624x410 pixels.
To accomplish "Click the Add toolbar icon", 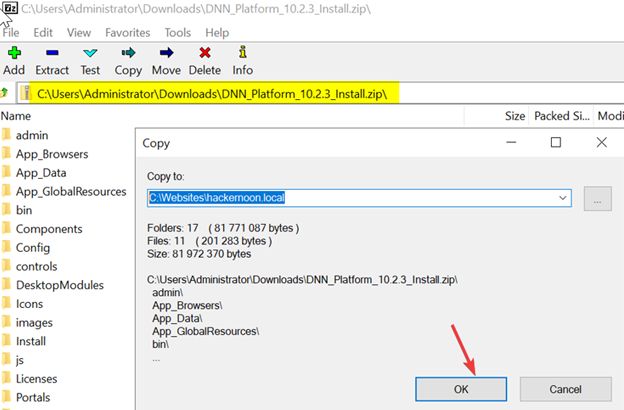I will point(14,53).
